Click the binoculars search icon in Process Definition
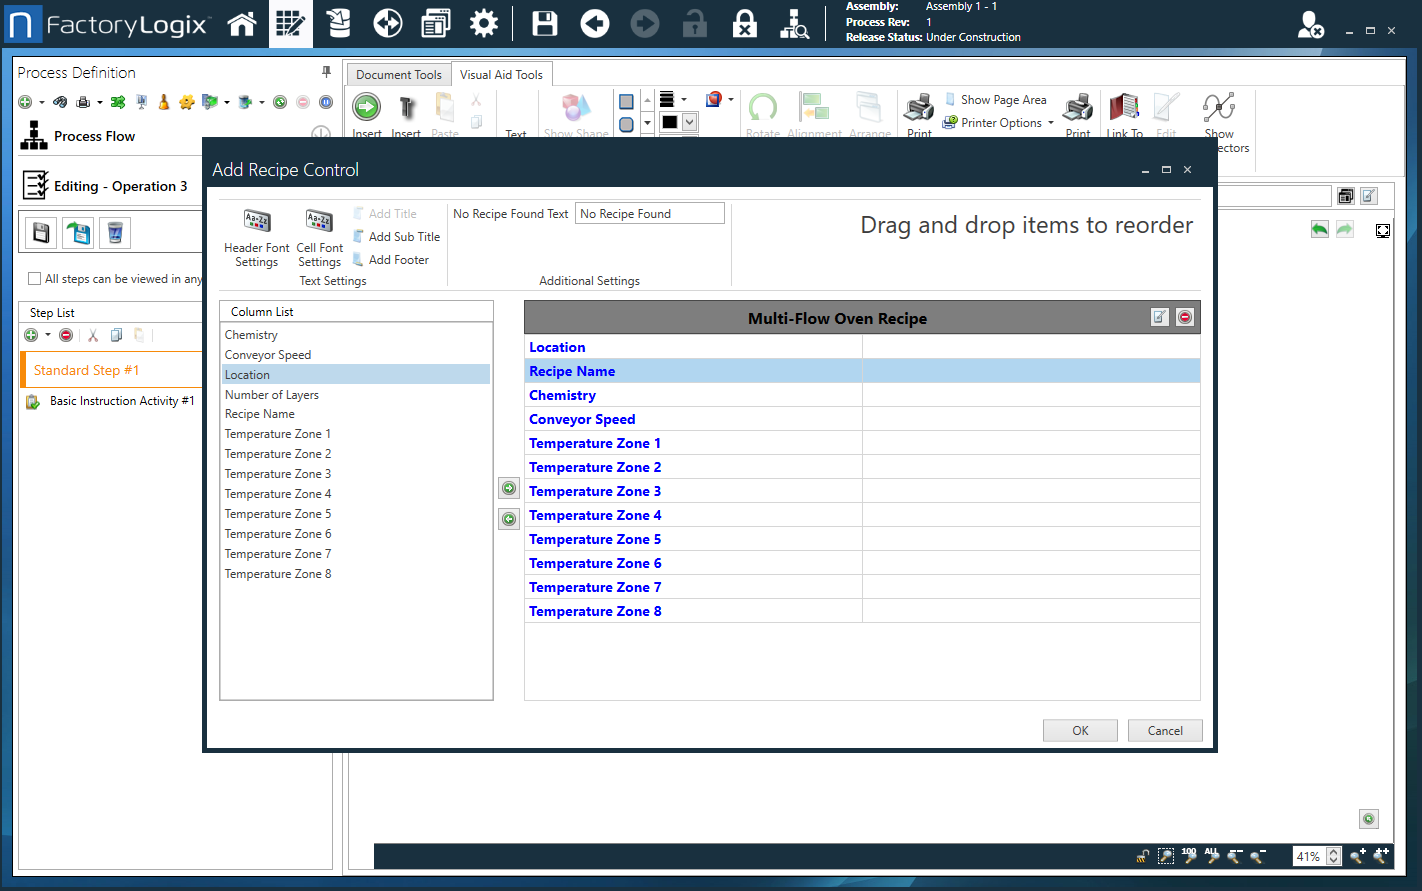The image size is (1422, 891). tap(60, 102)
